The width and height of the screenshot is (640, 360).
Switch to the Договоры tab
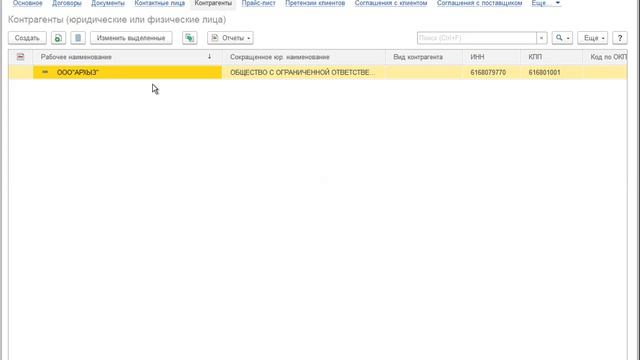pos(67,3)
